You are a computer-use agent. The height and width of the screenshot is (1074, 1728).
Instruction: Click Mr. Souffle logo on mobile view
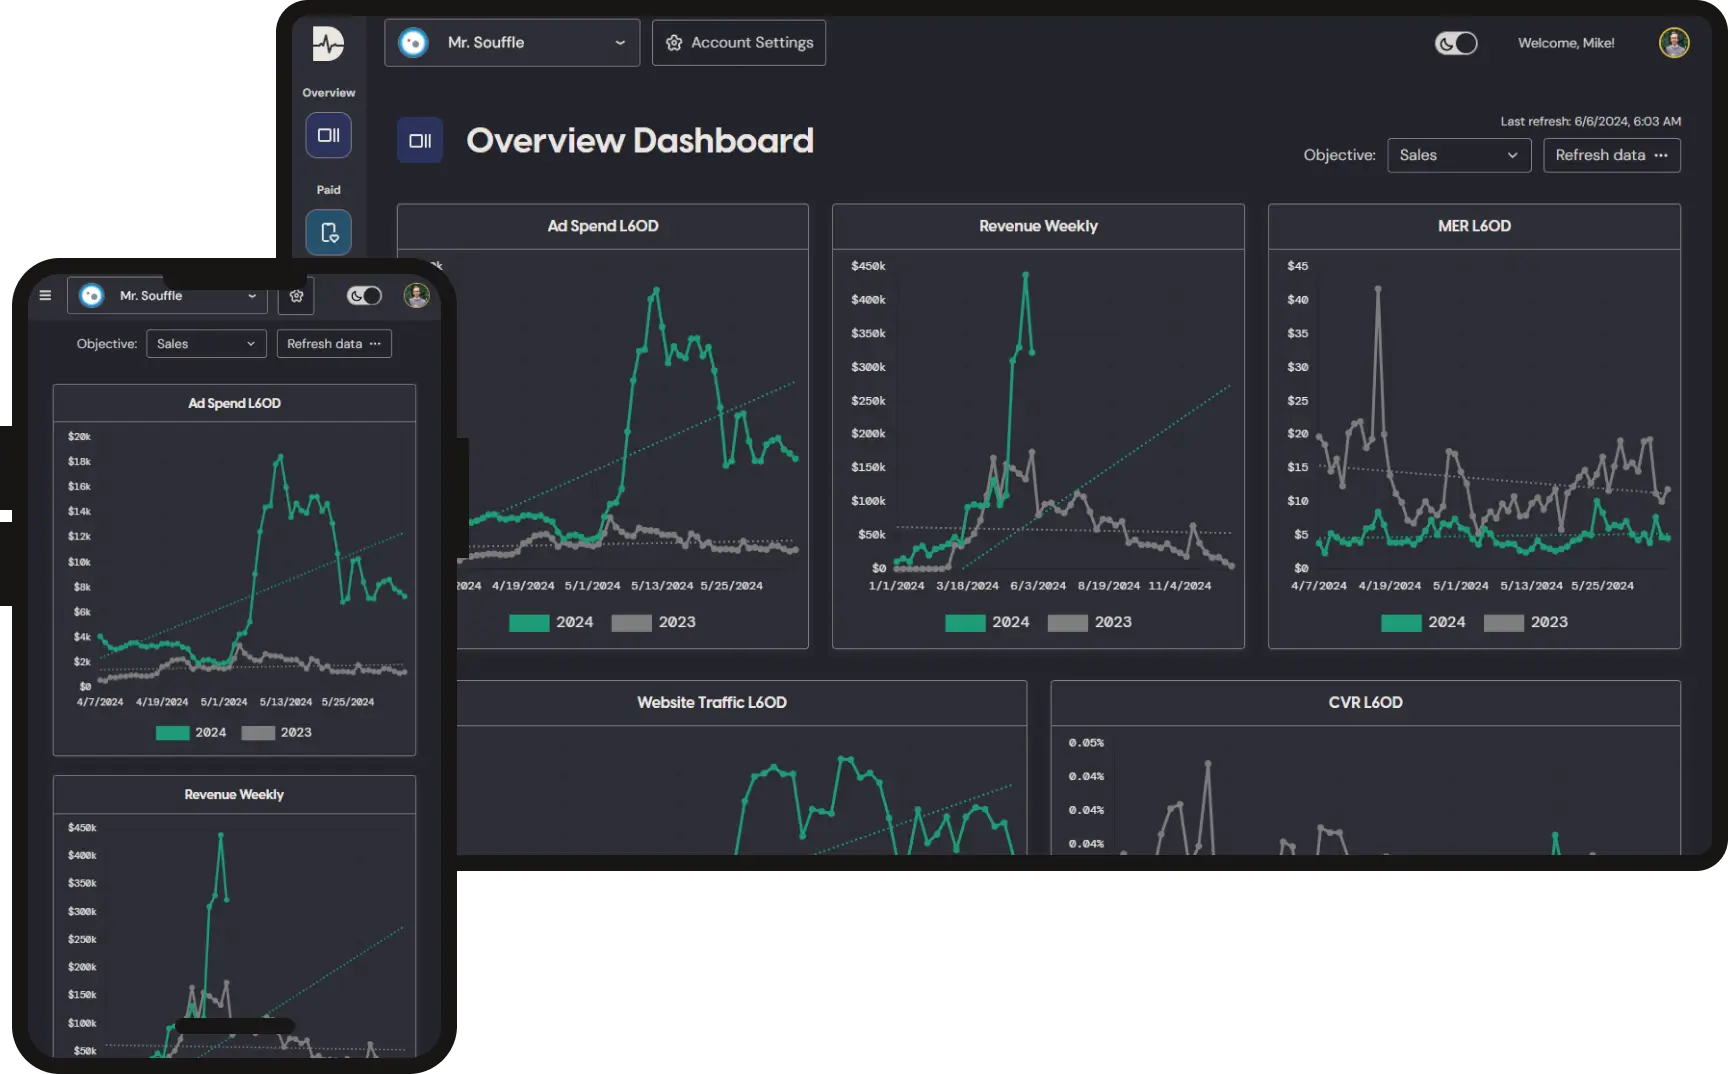(91, 295)
